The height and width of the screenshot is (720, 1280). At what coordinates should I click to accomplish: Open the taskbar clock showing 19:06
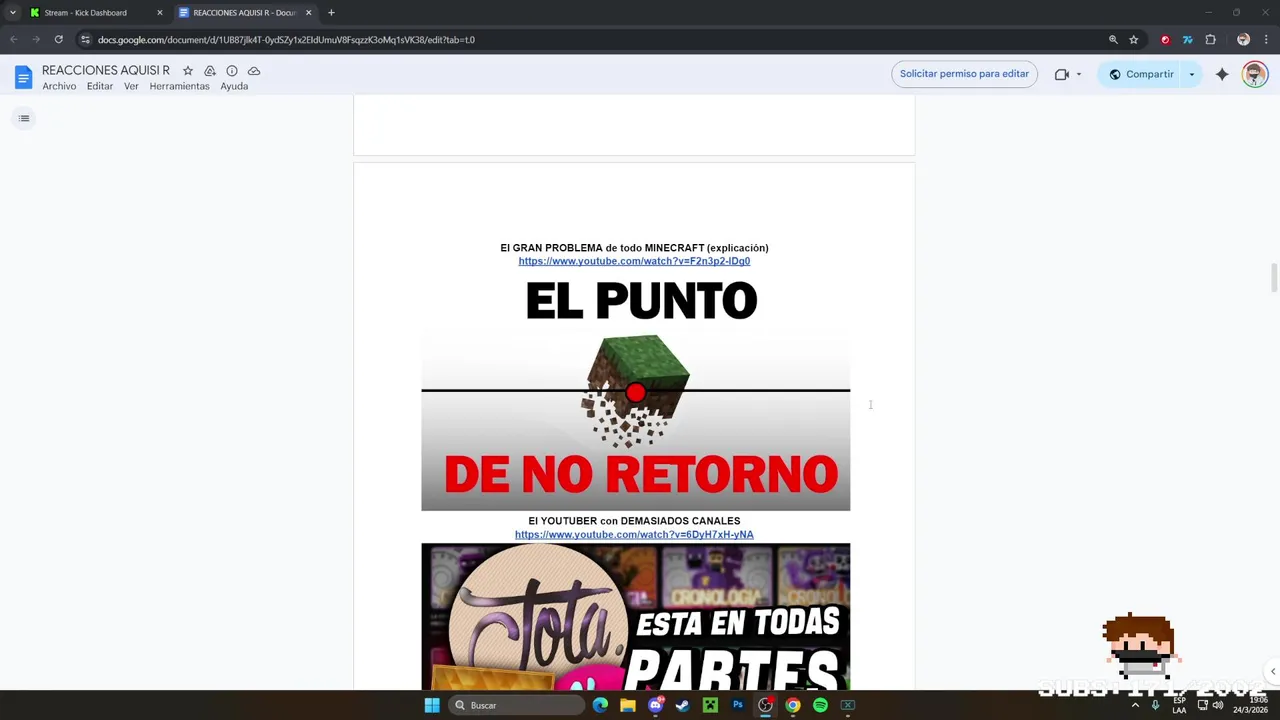(1250, 705)
